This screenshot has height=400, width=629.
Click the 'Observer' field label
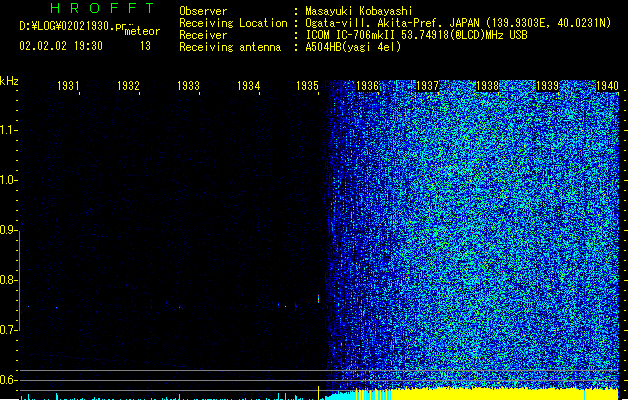tap(203, 11)
